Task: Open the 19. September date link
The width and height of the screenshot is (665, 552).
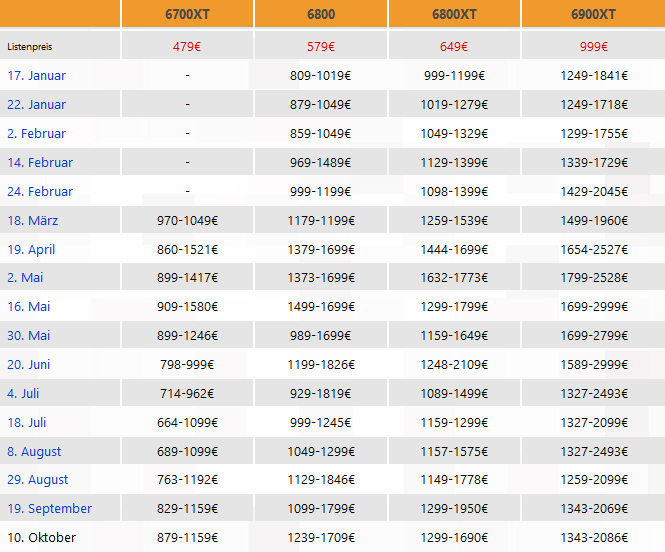Action: tap(49, 508)
